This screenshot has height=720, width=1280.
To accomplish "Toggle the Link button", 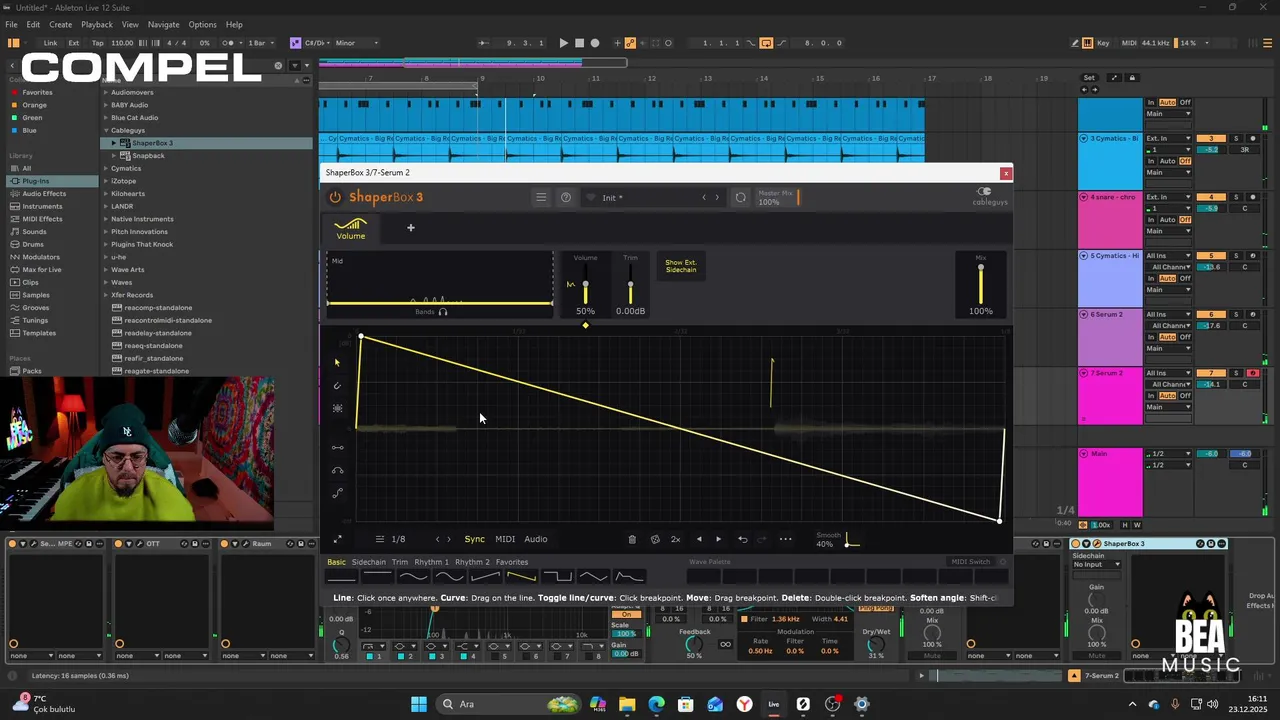I will point(50,43).
